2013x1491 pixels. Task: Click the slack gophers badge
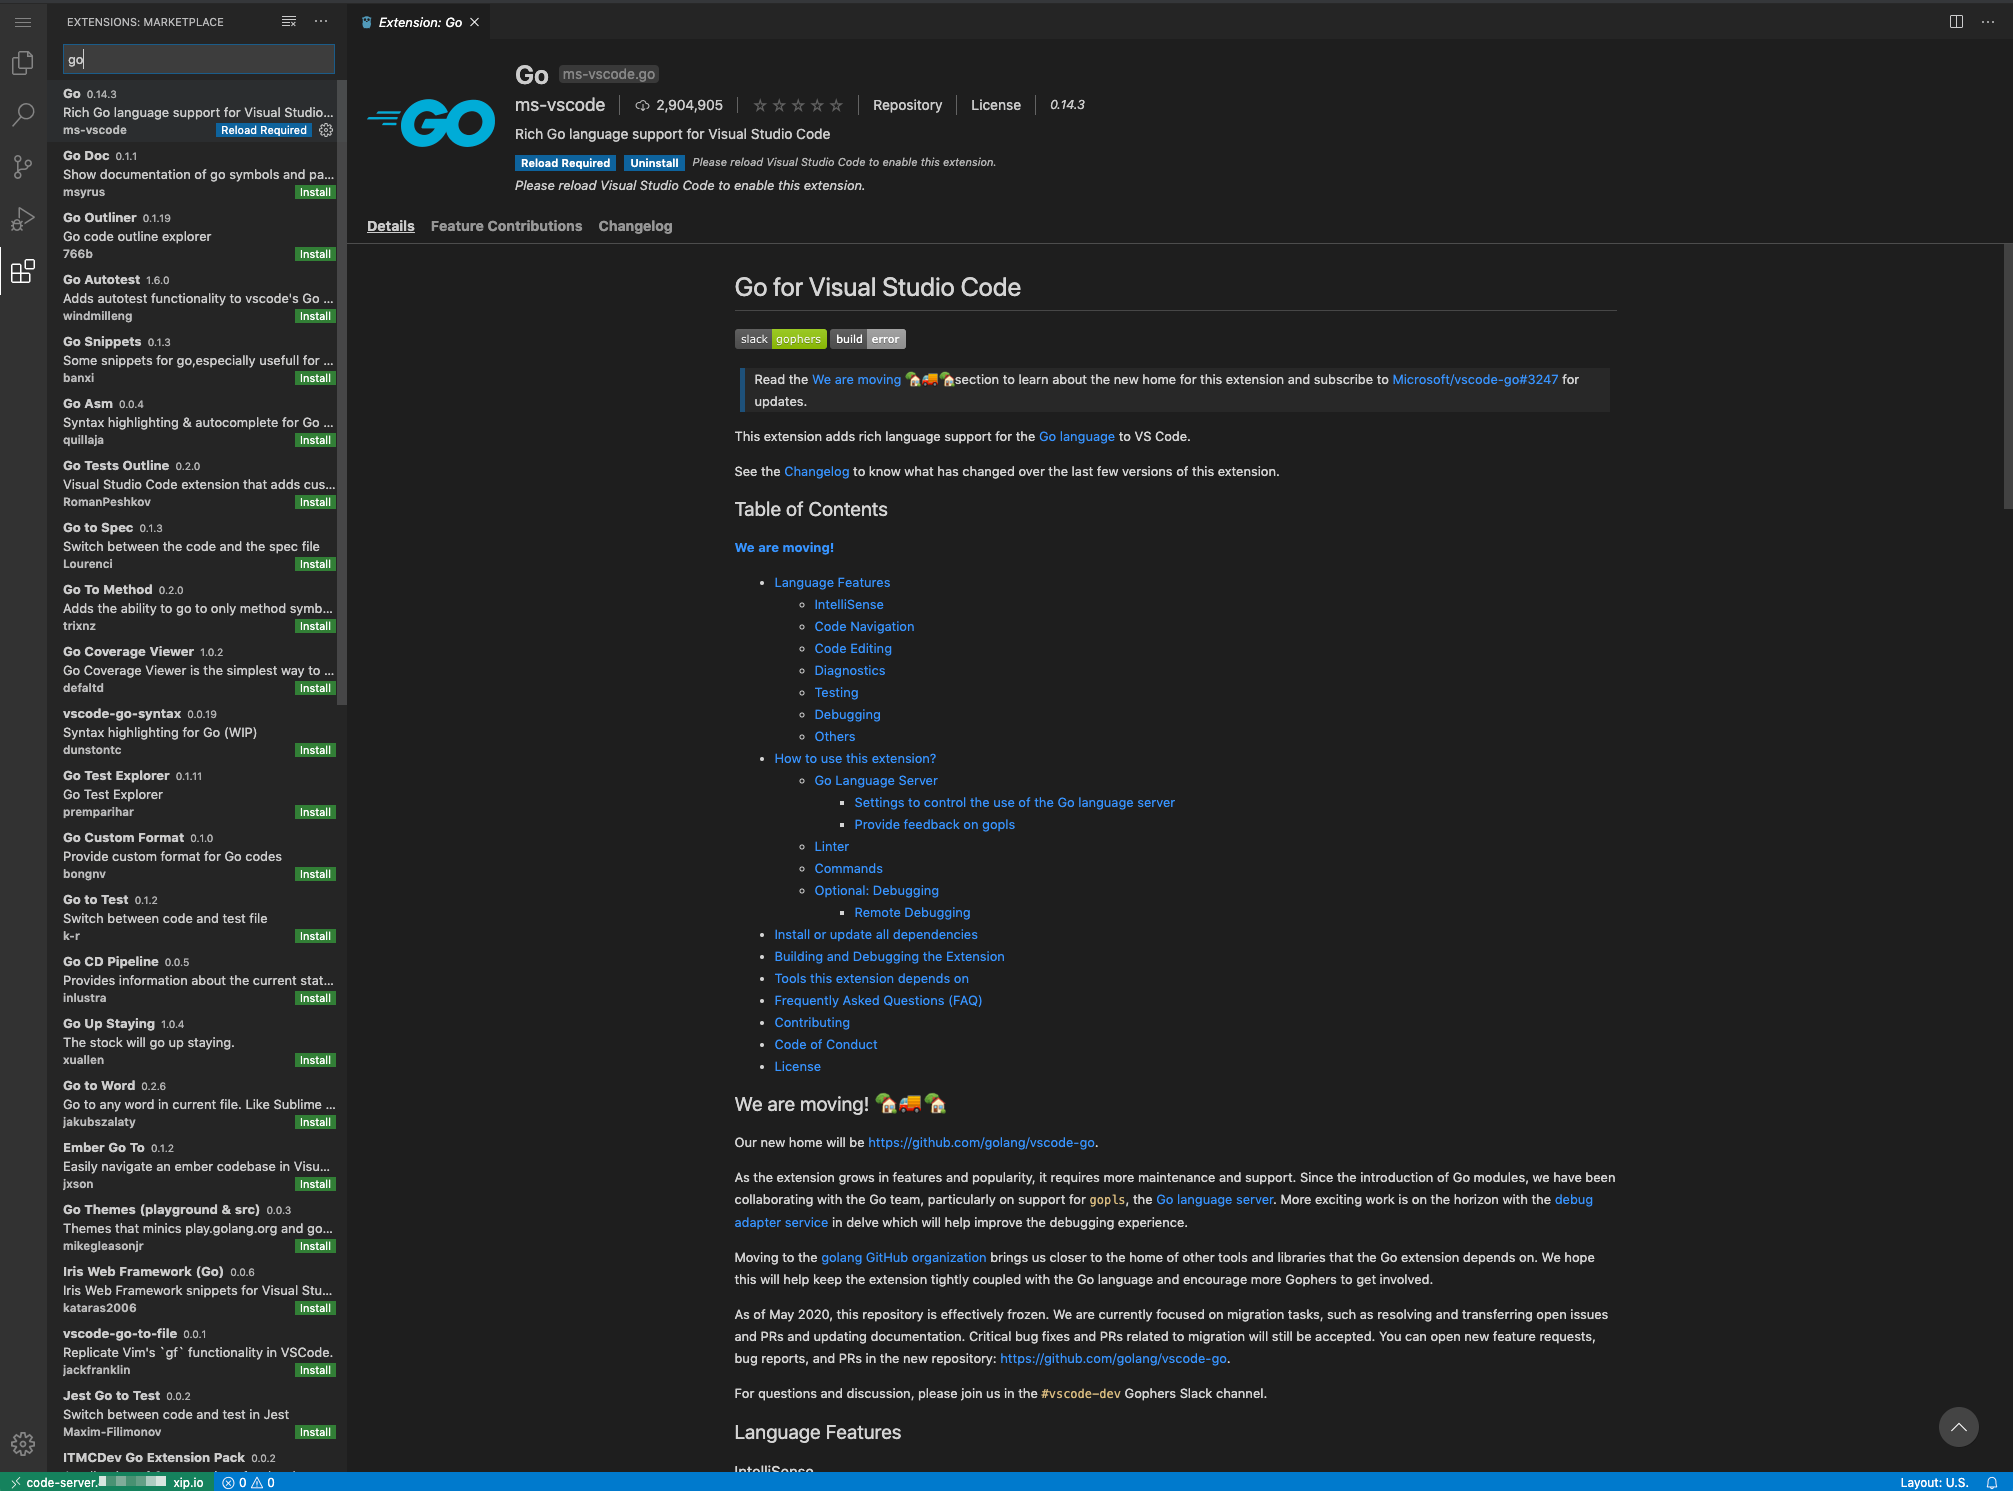click(x=780, y=339)
